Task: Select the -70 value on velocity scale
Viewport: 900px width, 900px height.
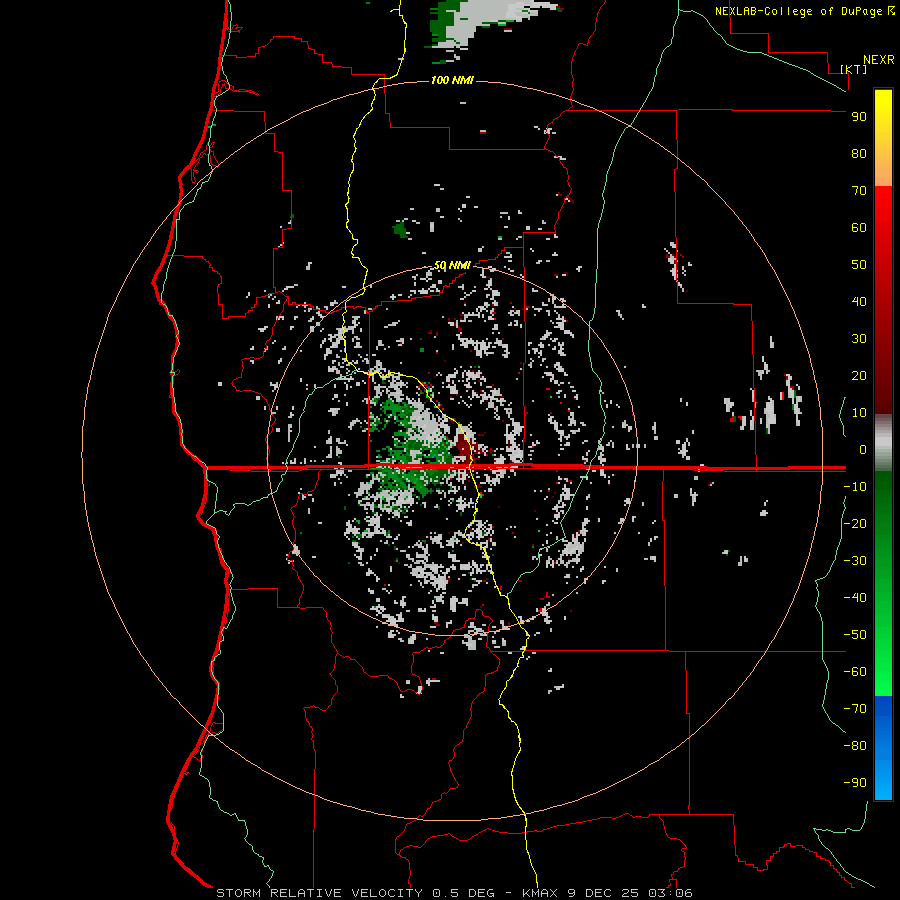Action: click(855, 708)
